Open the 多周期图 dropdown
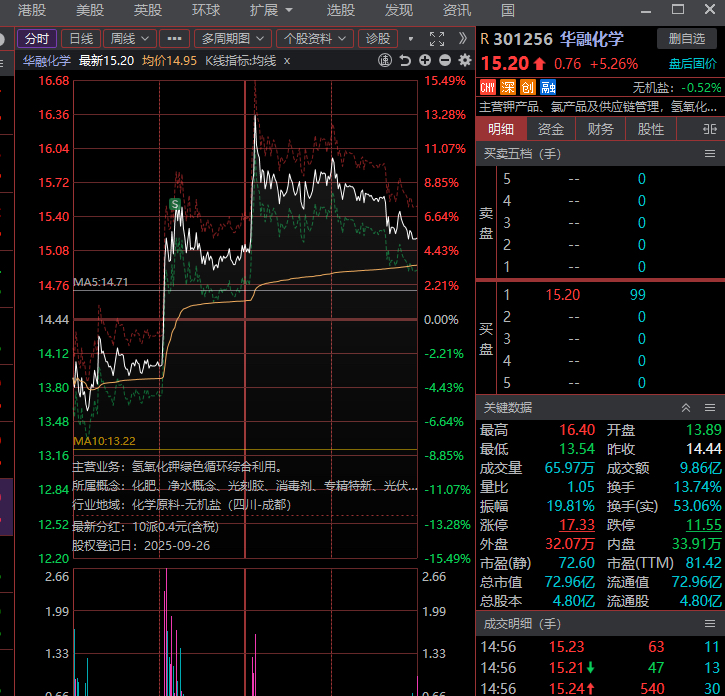This screenshot has height=696, width=725. [x=233, y=39]
